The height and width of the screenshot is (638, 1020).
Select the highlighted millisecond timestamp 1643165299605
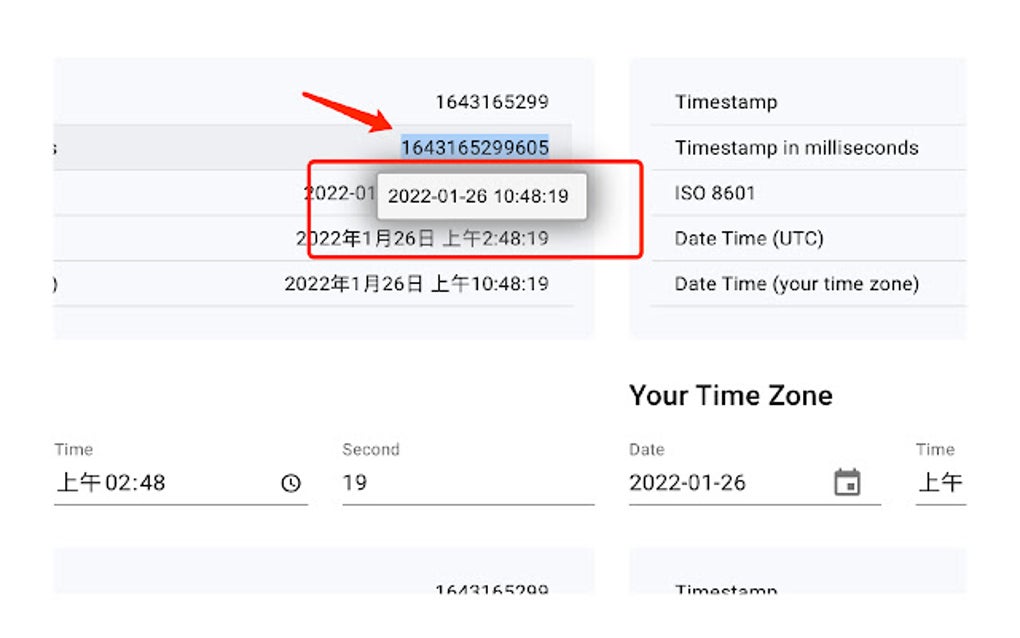(x=474, y=146)
